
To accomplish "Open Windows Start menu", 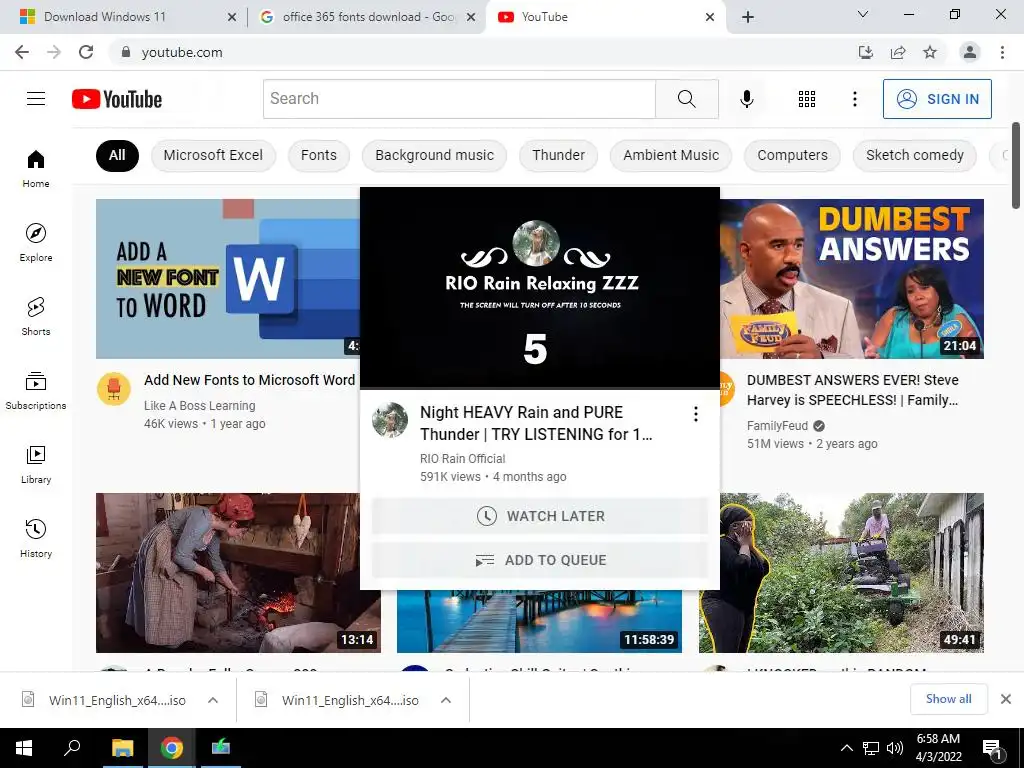I will (x=24, y=748).
